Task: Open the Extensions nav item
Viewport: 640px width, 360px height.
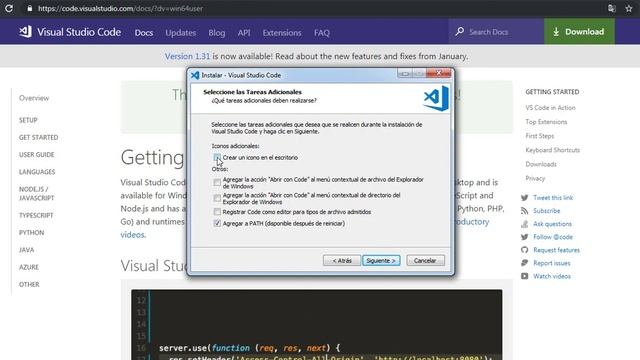Action: [282, 33]
